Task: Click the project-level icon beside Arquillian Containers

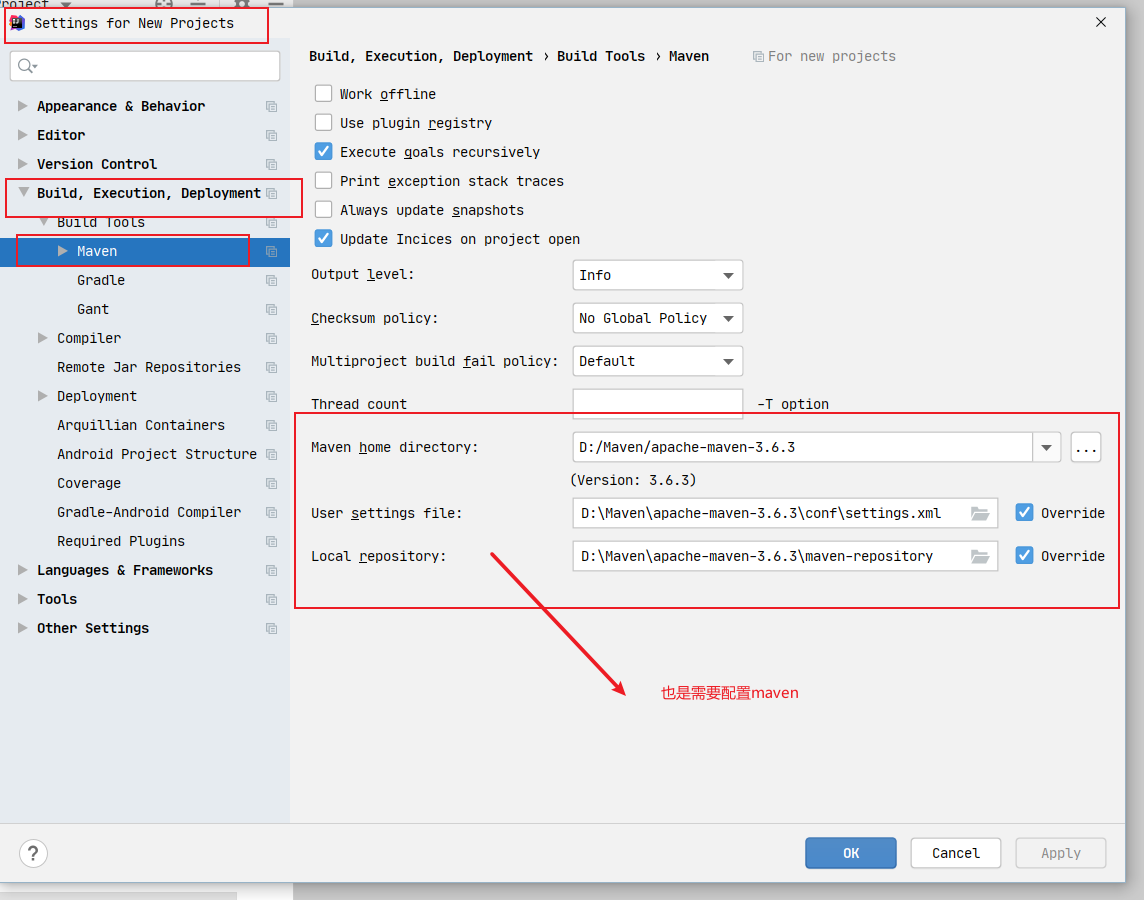Action: pyautogui.click(x=271, y=426)
